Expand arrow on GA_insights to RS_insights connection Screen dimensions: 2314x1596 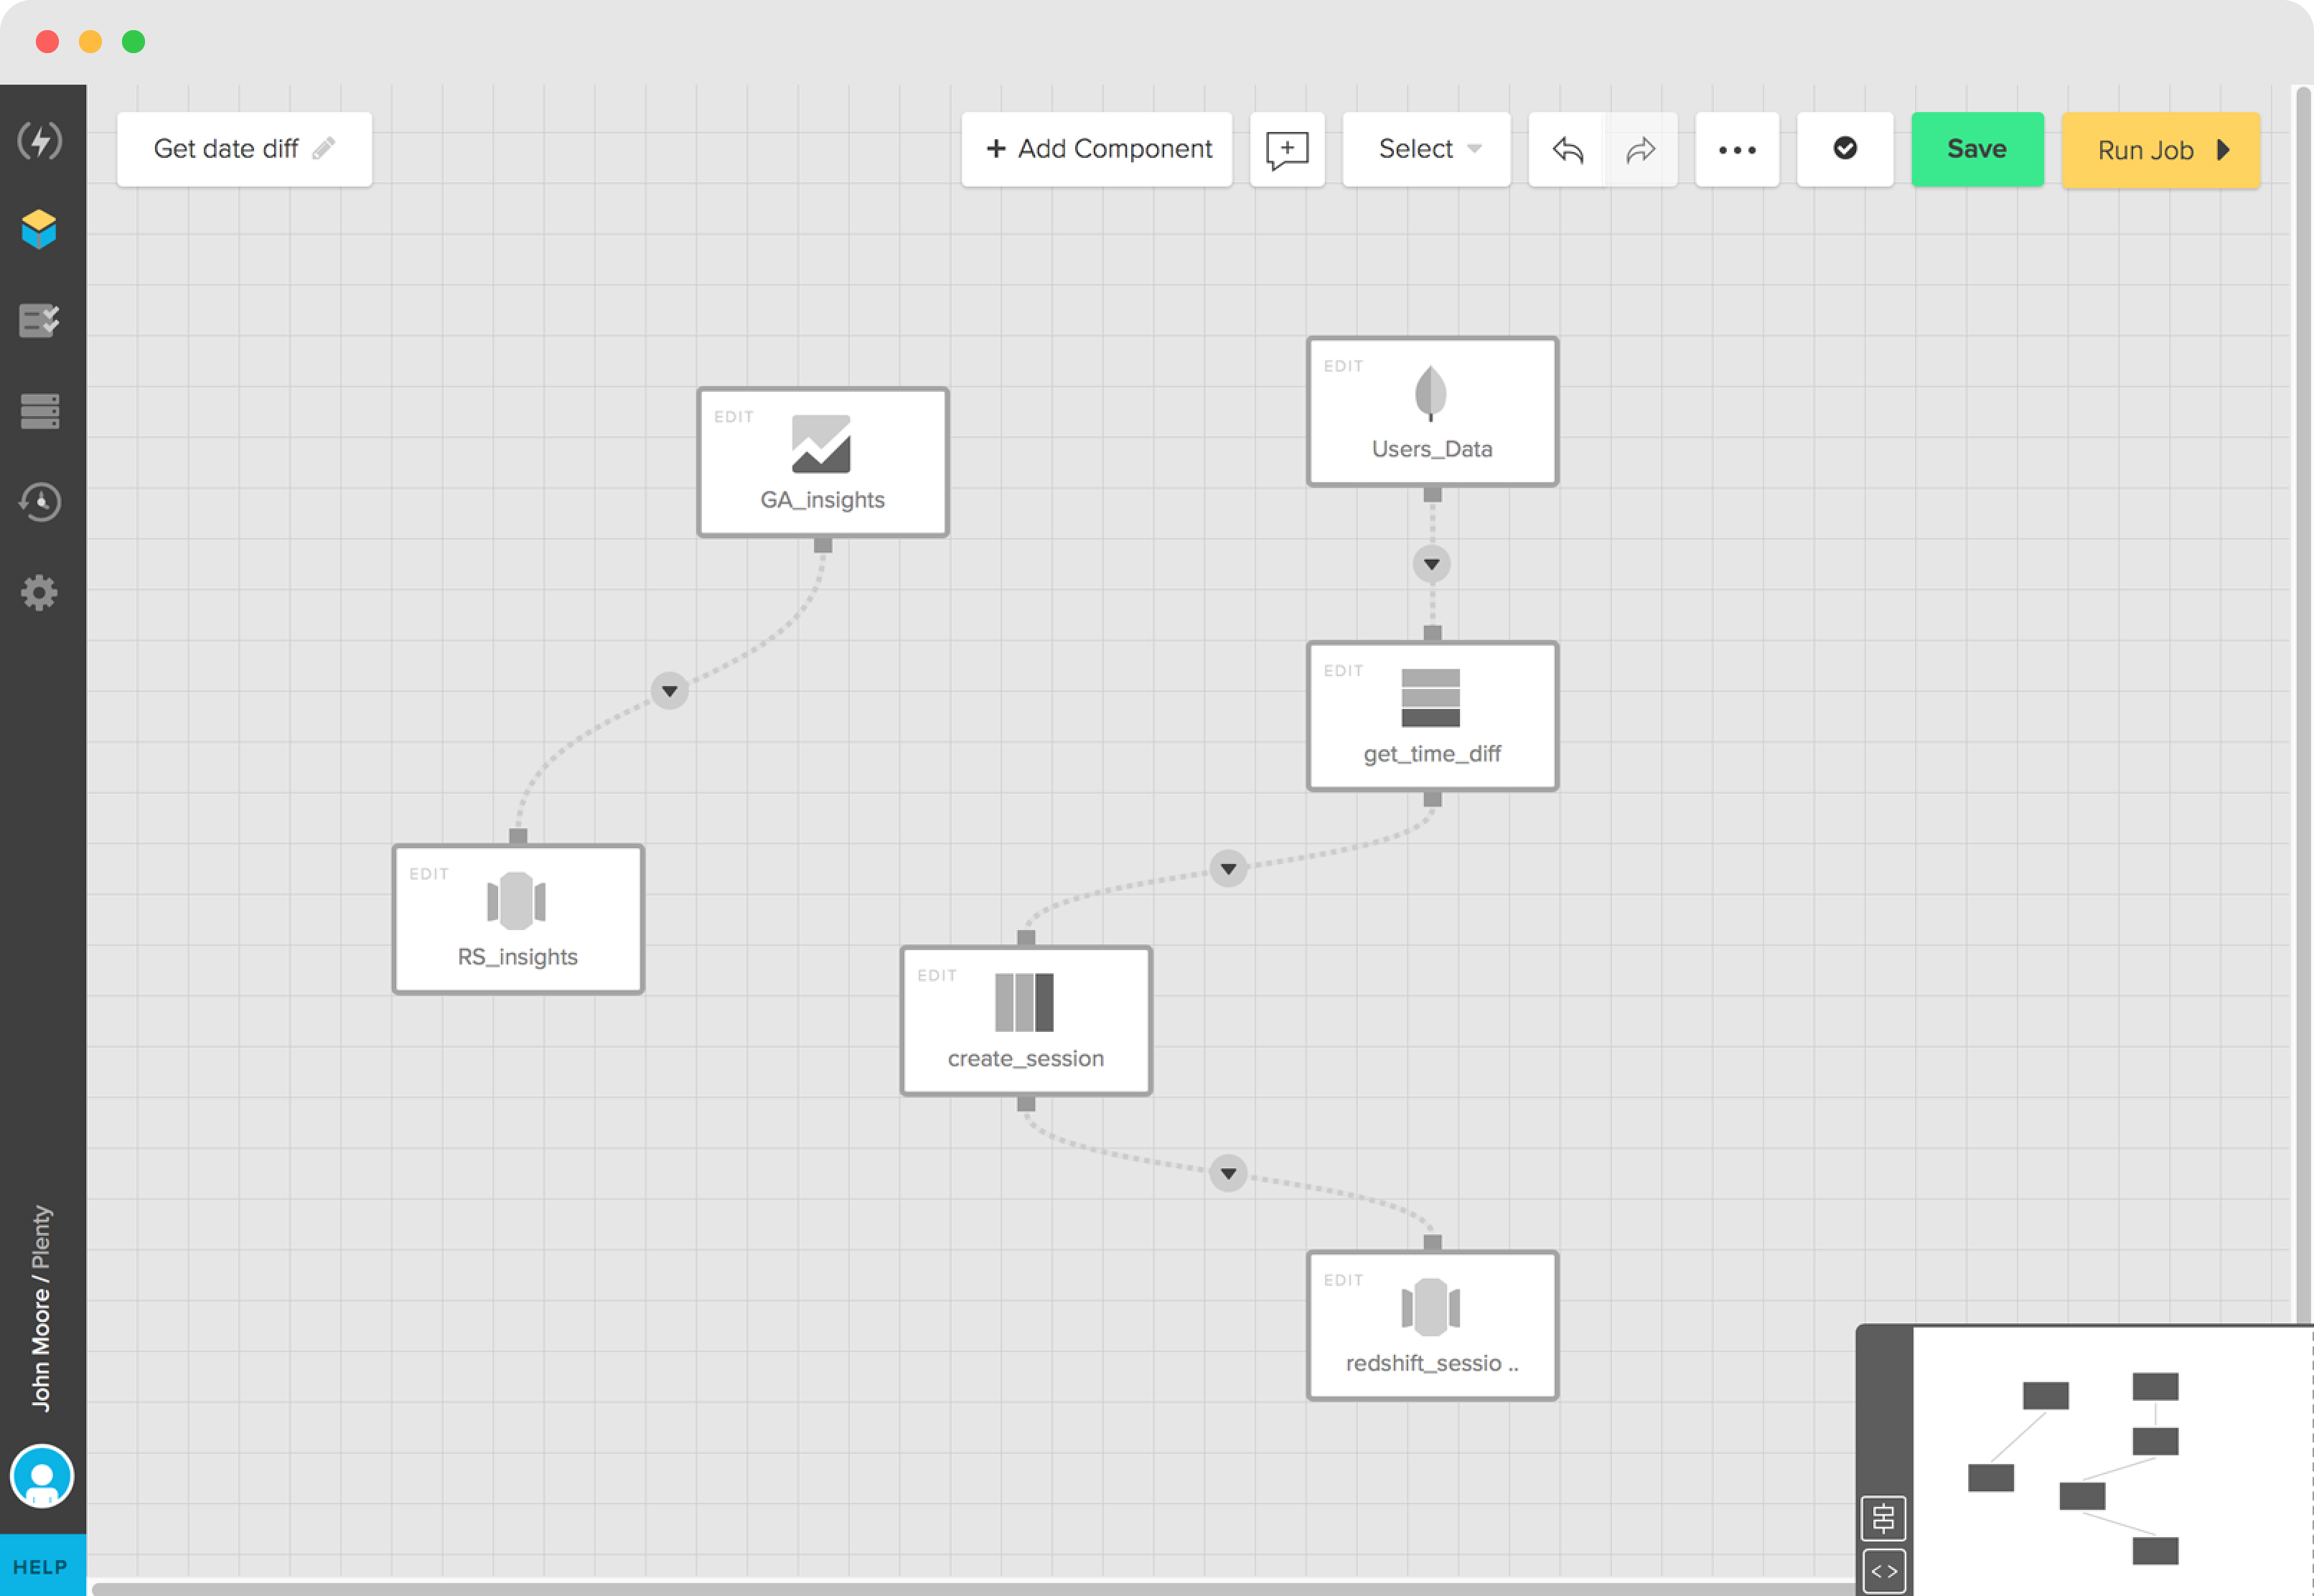669,691
